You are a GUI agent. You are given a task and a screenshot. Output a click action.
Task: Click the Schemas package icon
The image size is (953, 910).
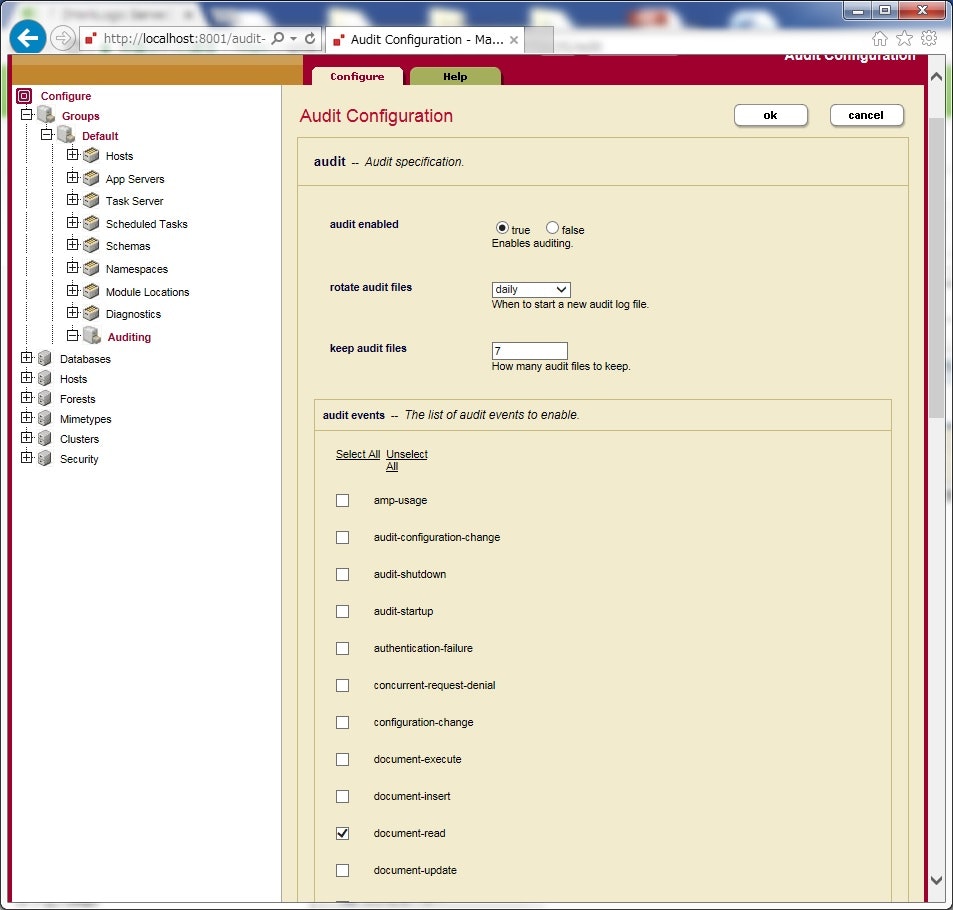[x=91, y=245]
